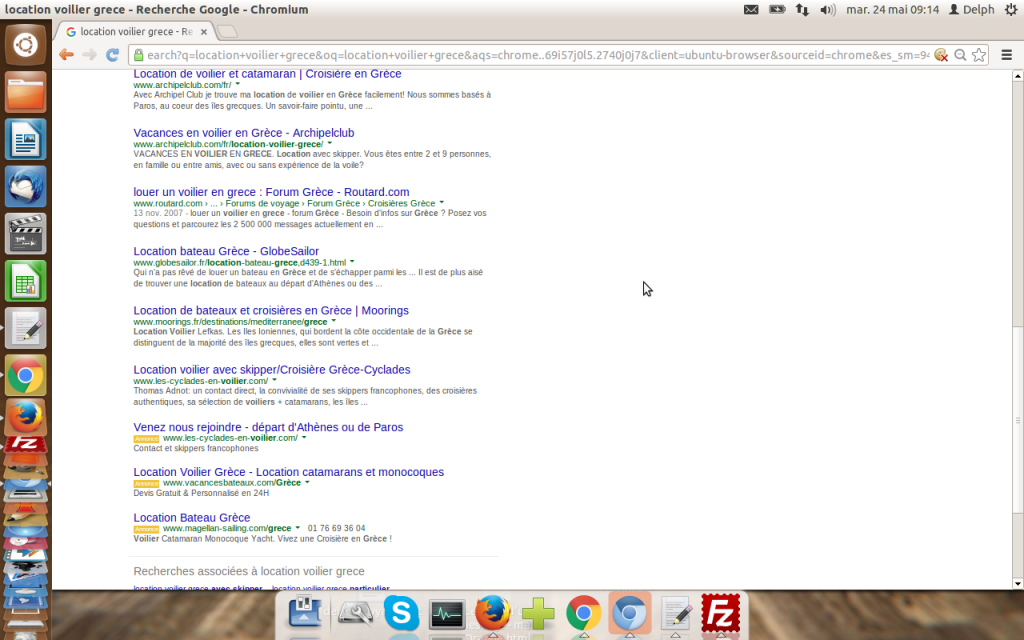1024x640 pixels.
Task: Select the 'location voilier grece' browser tab
Action: pos(136,31)
